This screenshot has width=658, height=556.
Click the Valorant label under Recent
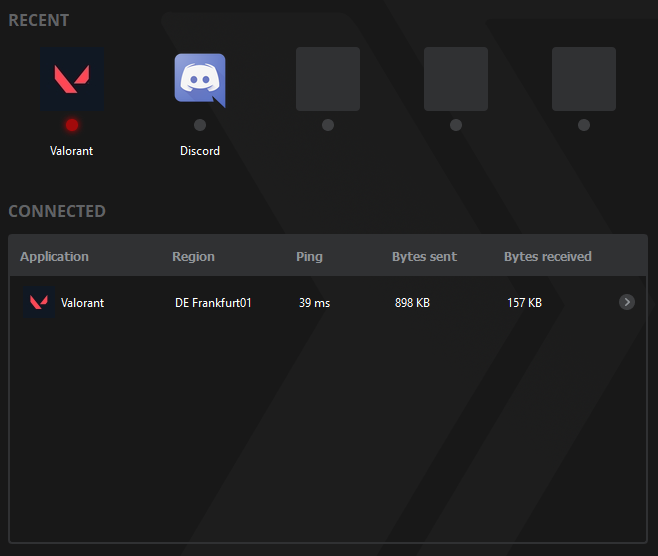tap(71, 151)
